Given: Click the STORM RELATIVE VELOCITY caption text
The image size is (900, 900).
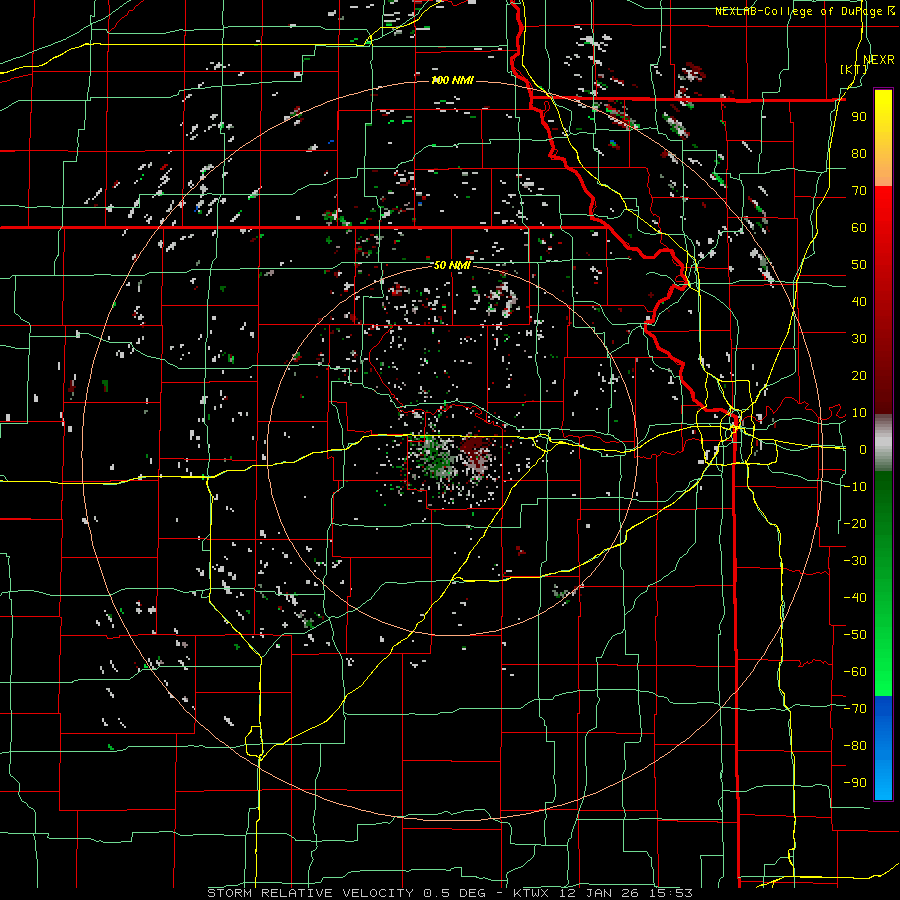Looking at the screenshot, I should pyautogui.click(x=310, y=893).
